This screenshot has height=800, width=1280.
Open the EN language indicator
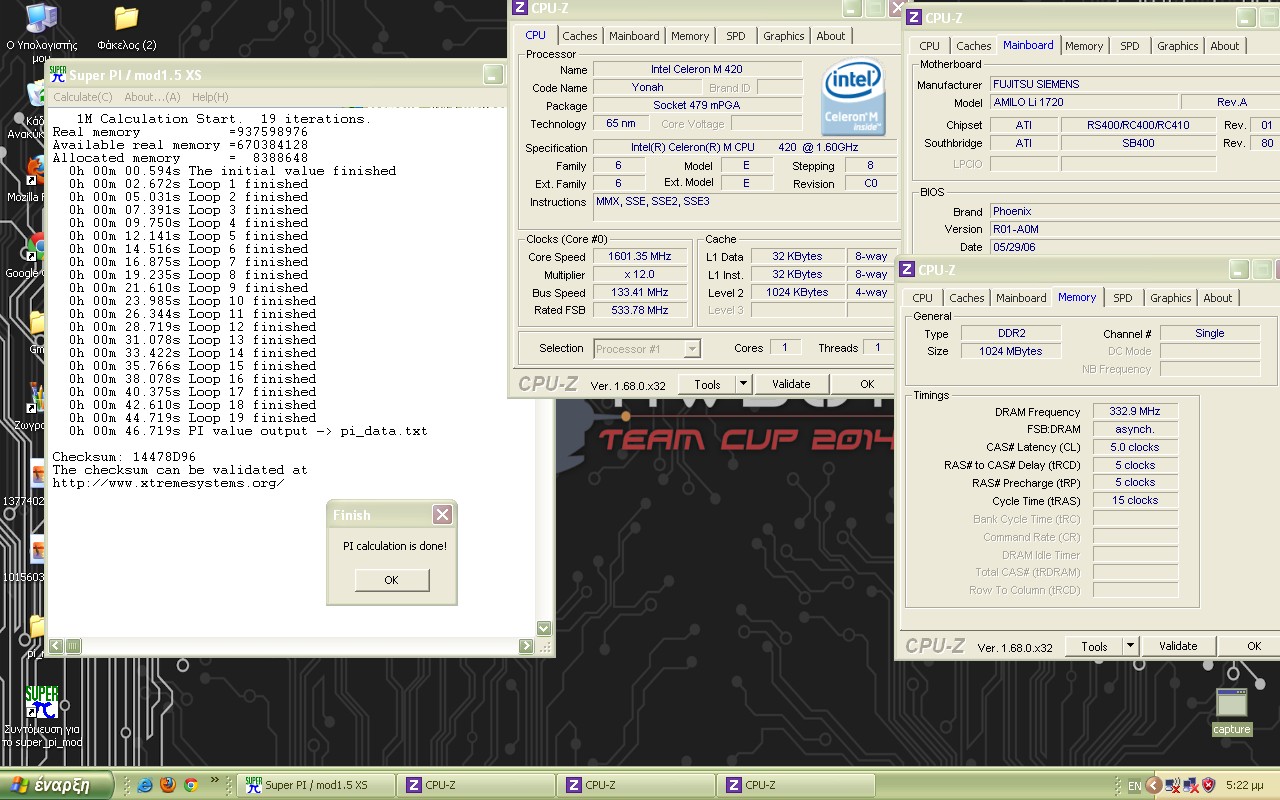1134,786
